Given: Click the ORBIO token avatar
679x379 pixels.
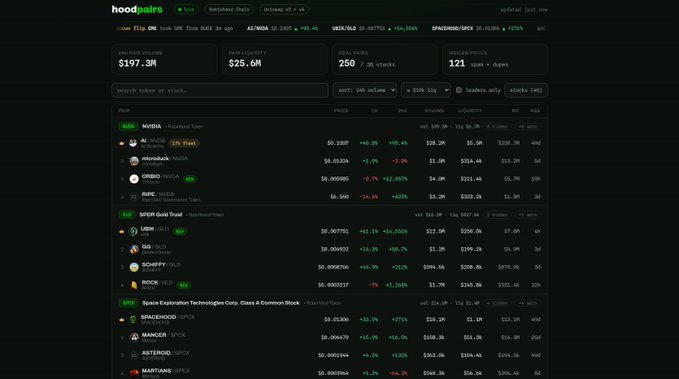Looking at the screenshot, I should pos(134,179).
